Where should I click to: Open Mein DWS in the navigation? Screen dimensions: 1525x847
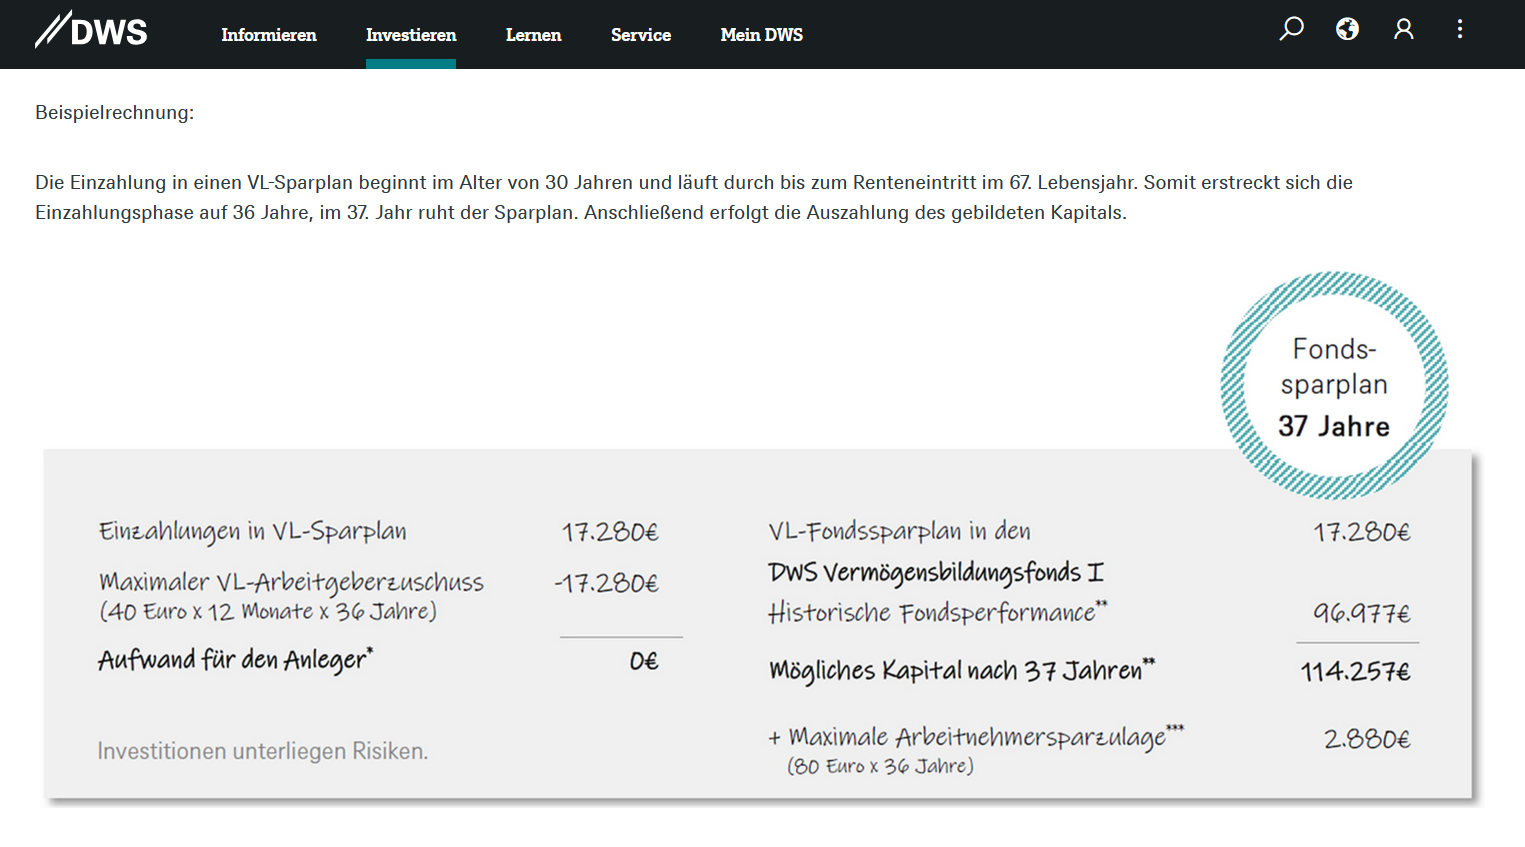pyautogui.click(x=761, y=35)
